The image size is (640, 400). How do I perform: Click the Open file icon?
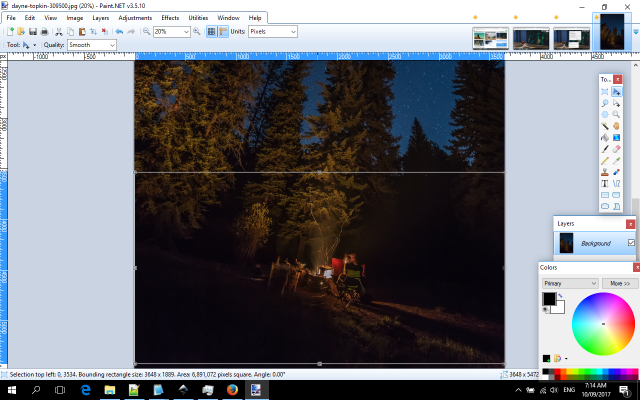coord(21,31)
